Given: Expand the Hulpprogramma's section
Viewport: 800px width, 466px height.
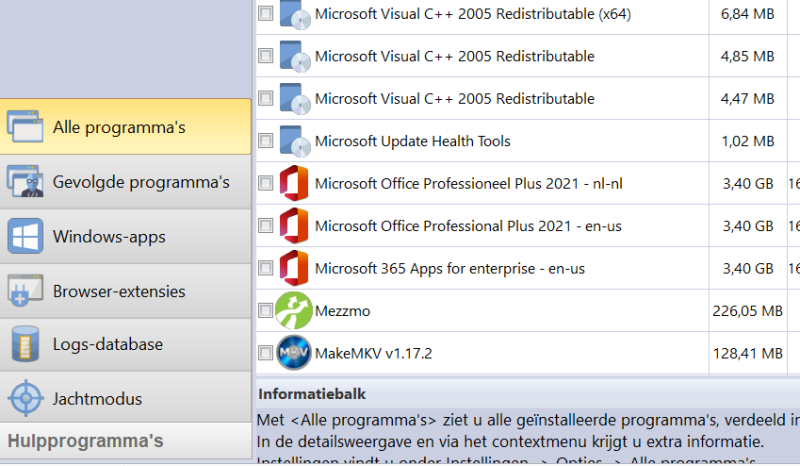Looking at the screenshot, I should click(x=86, y=441).
